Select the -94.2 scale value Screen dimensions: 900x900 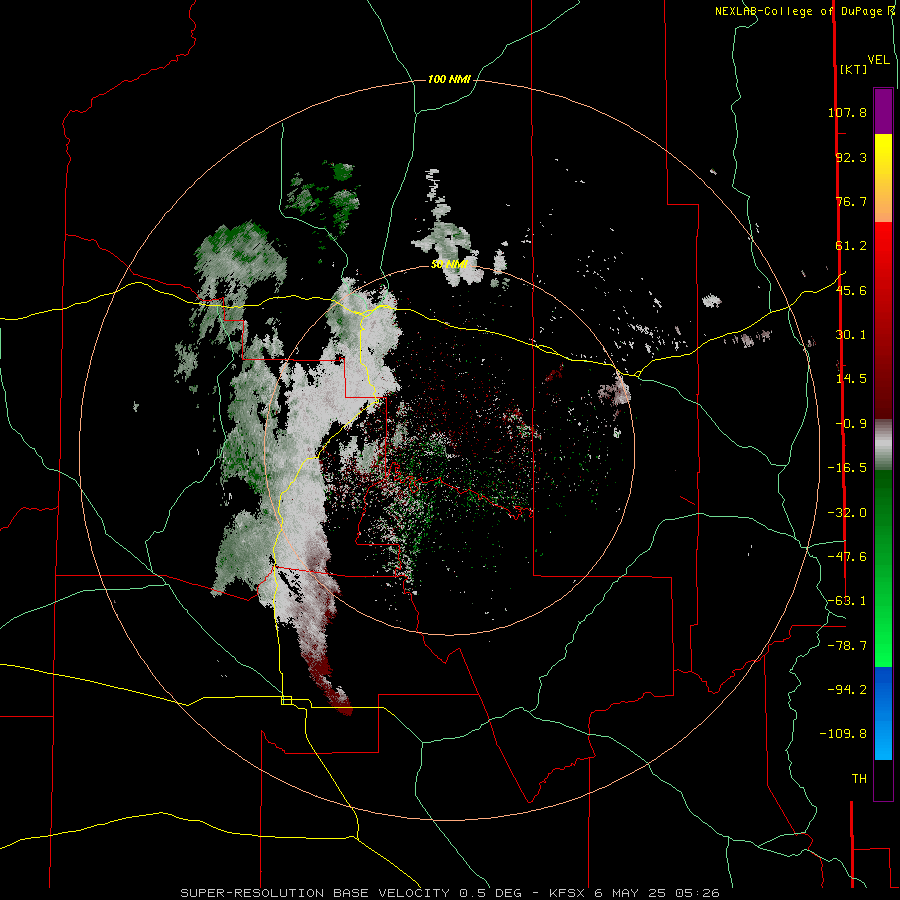(847, 689)
